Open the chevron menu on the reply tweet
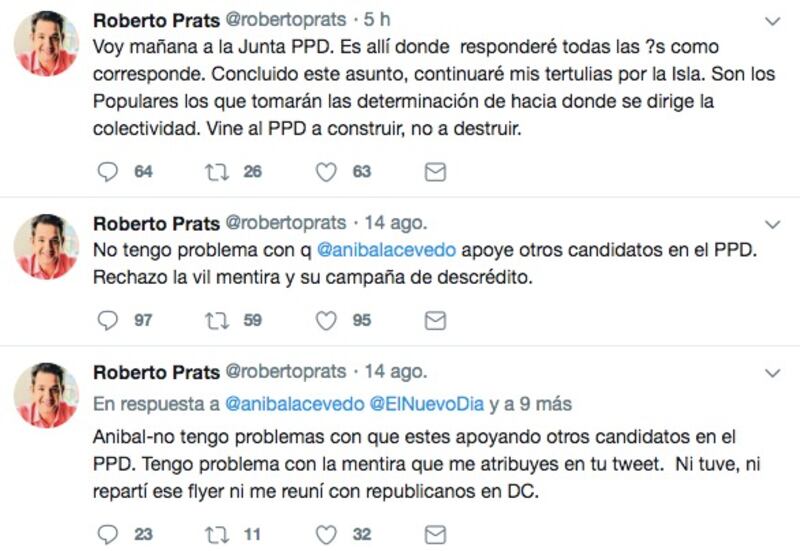 [x=772, y=373]
